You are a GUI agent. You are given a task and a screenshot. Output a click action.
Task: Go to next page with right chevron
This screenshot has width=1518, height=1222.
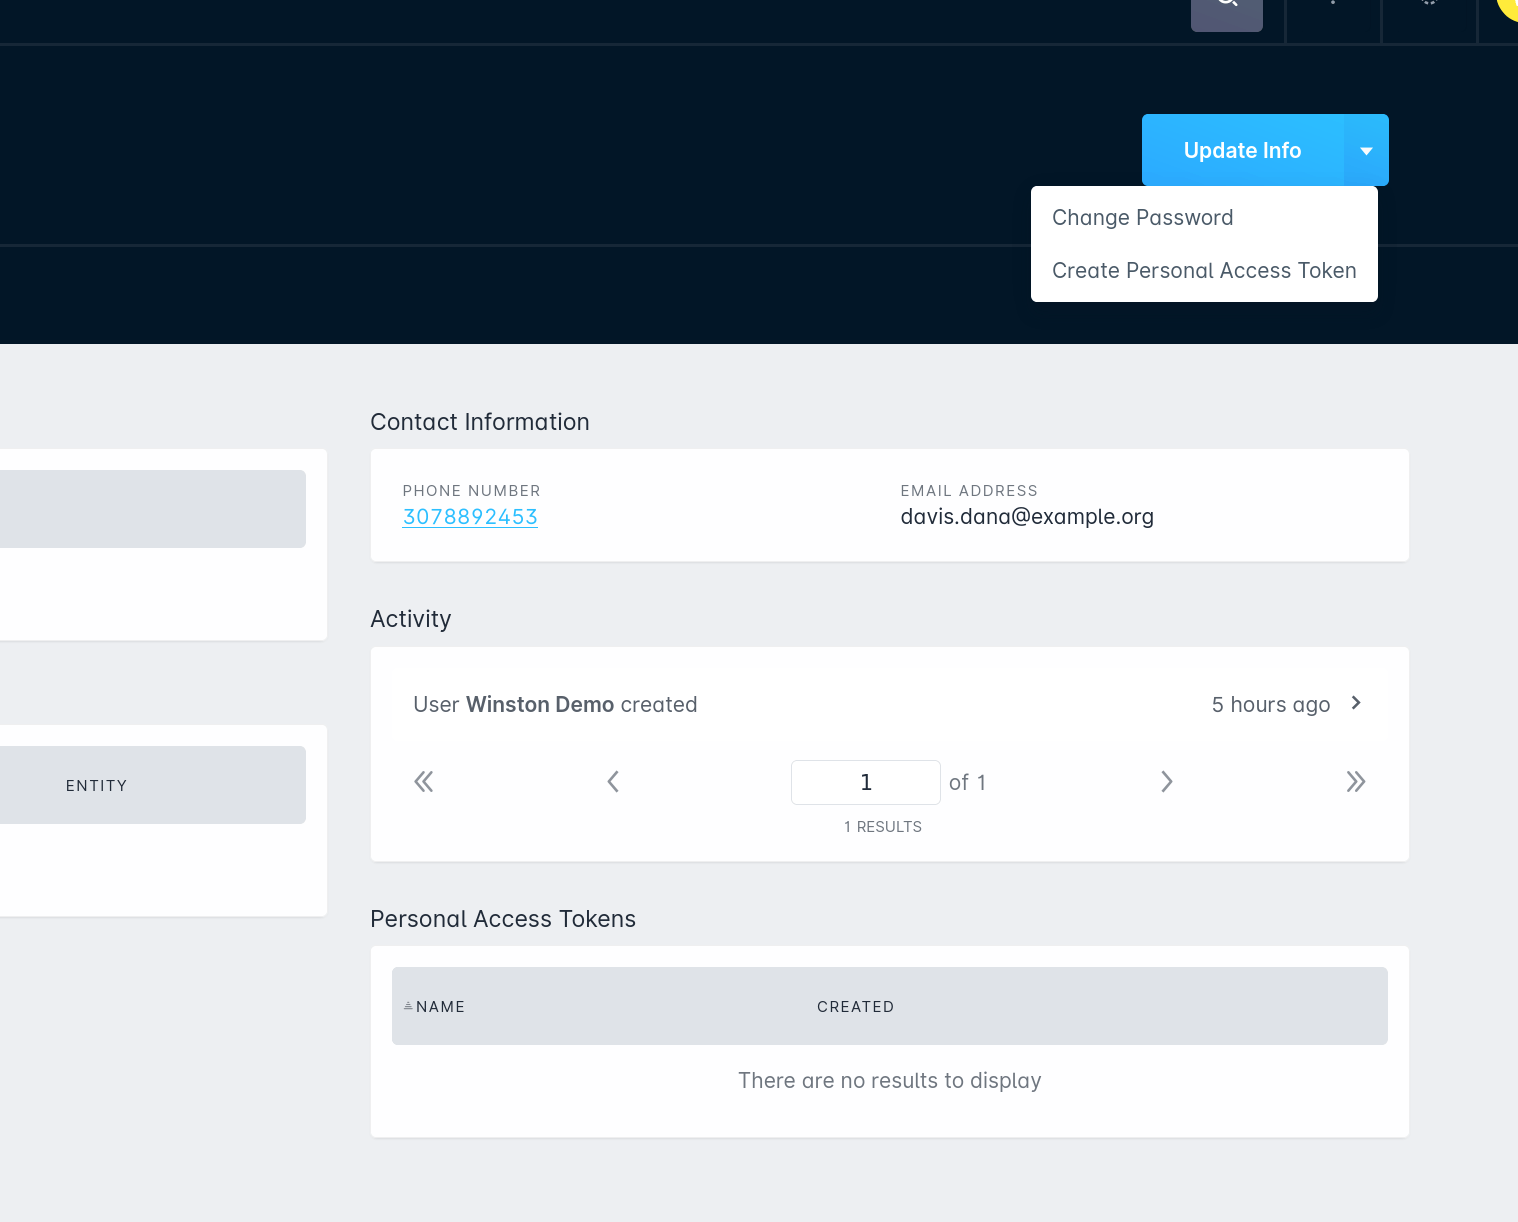(1167, 782)
